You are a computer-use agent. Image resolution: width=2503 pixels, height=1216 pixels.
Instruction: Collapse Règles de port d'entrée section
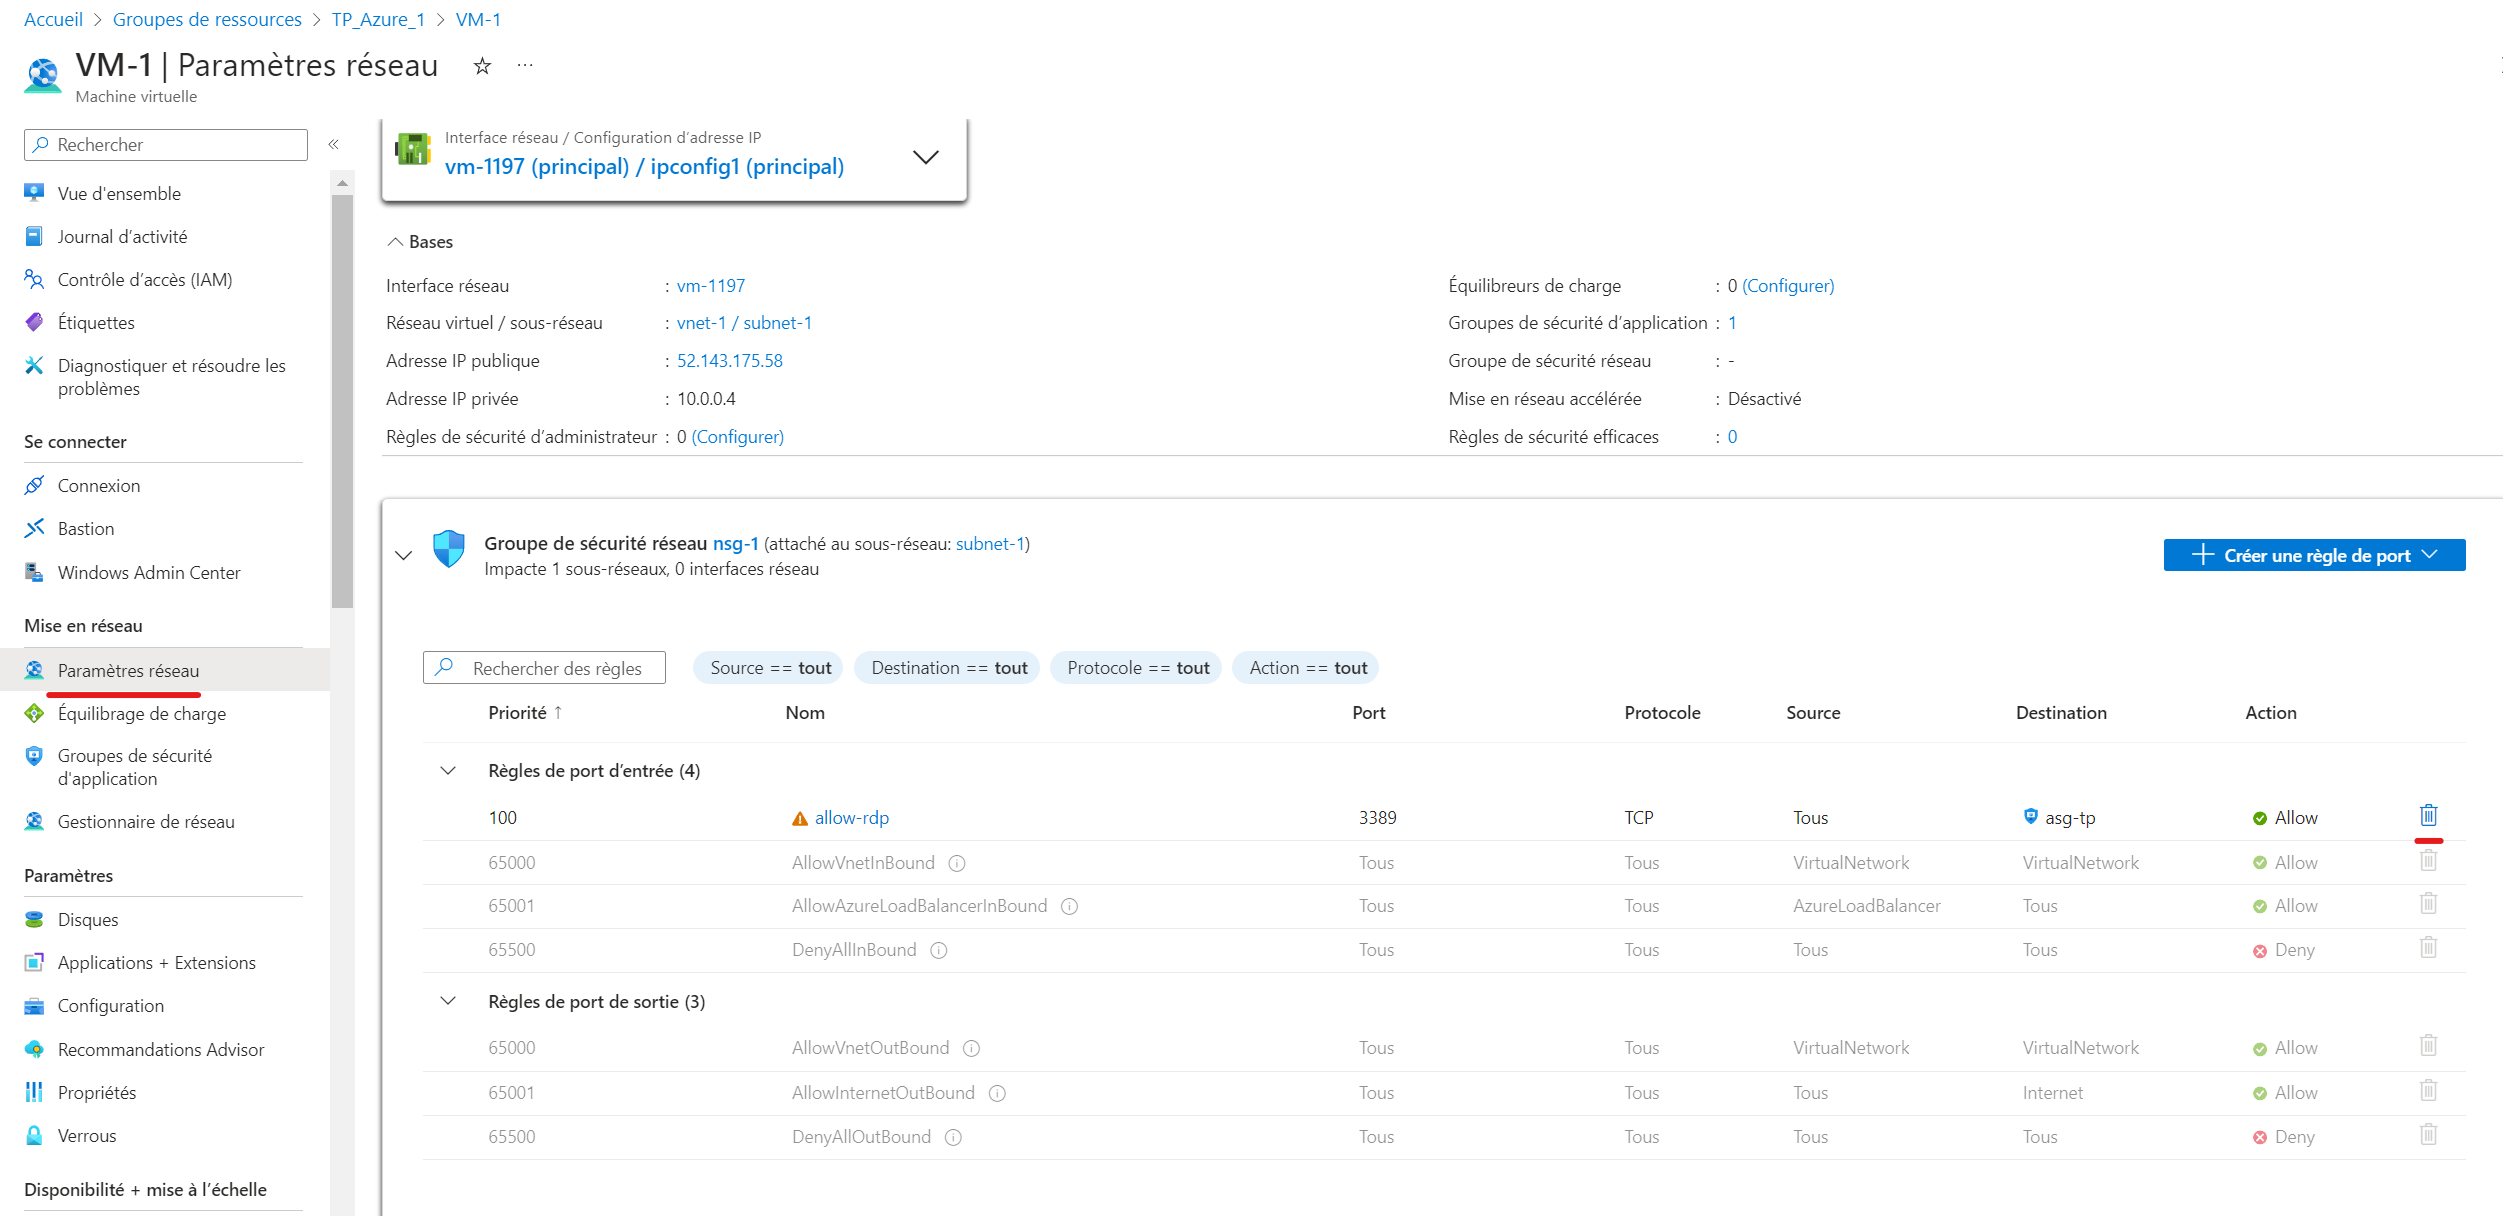click(448, 770)
